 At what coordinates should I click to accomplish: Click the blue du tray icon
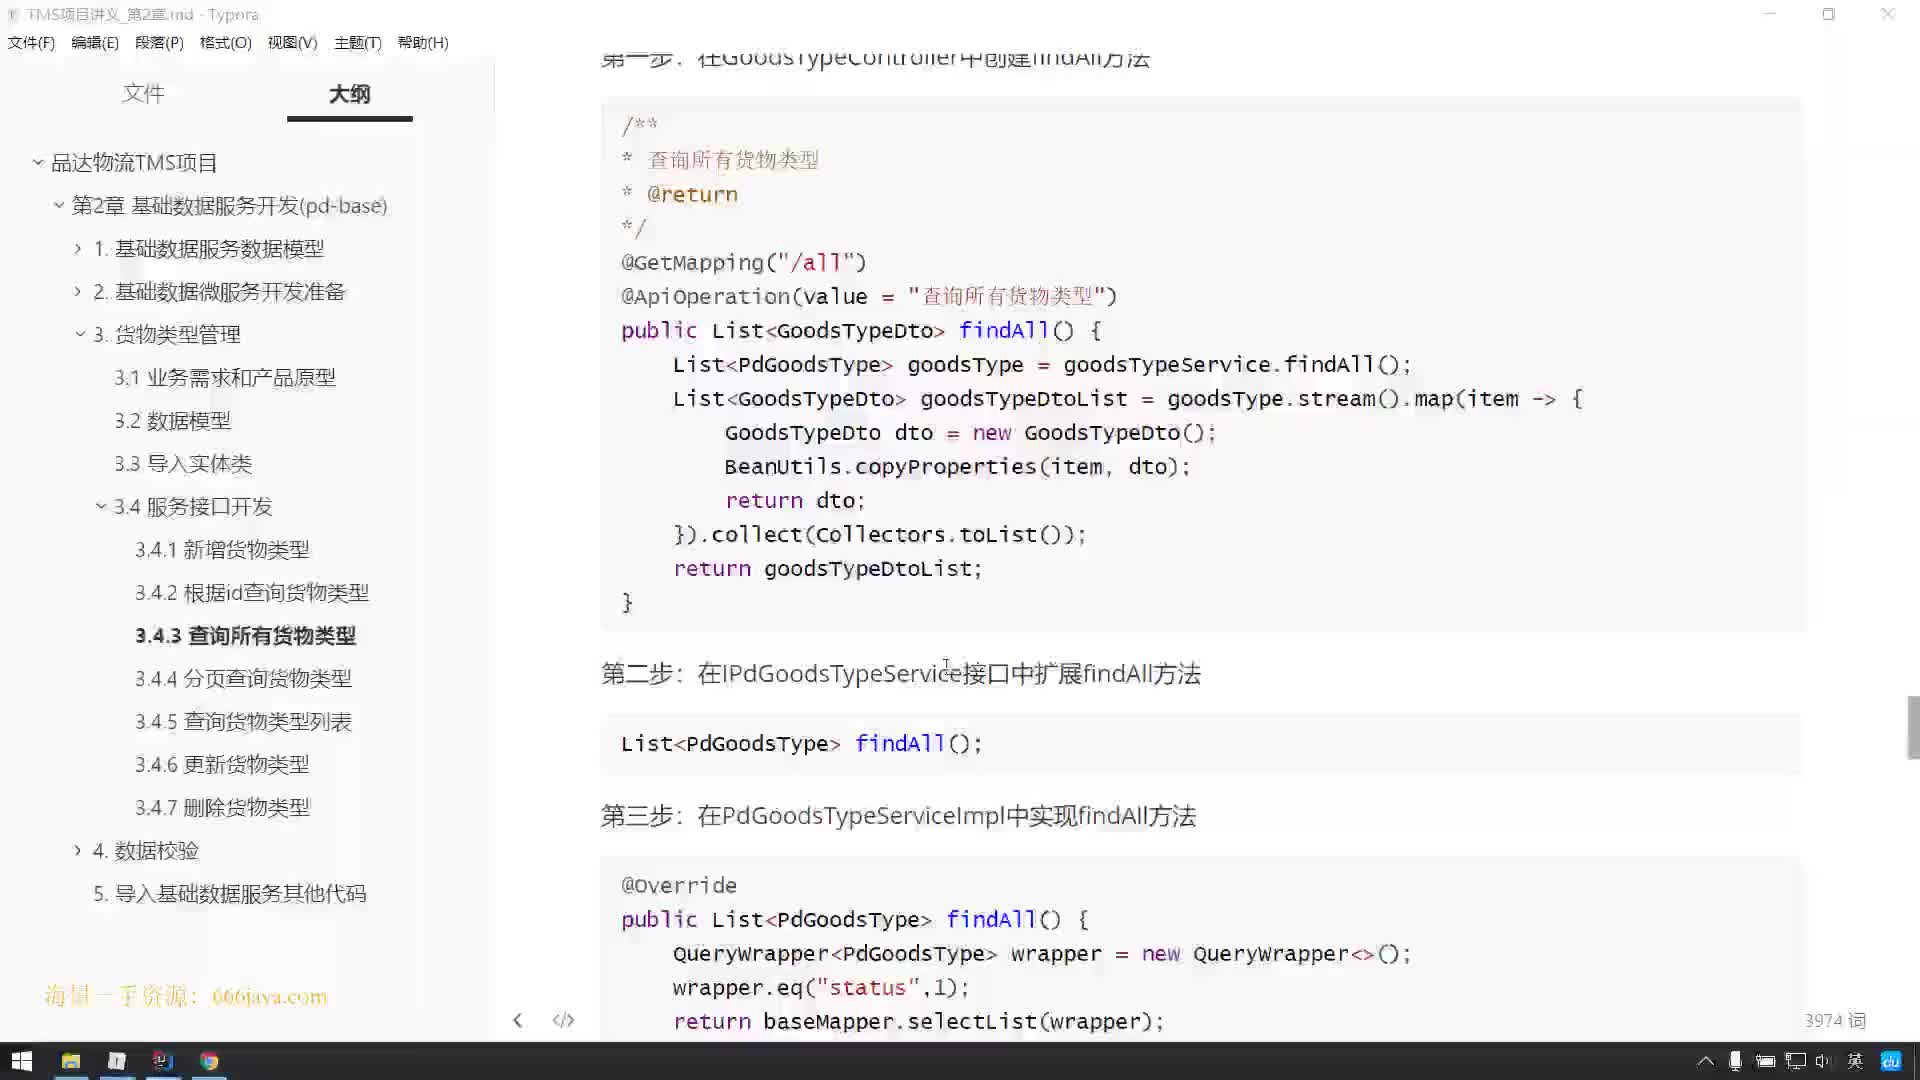pyautogui.click(x=1890, y=1061)
